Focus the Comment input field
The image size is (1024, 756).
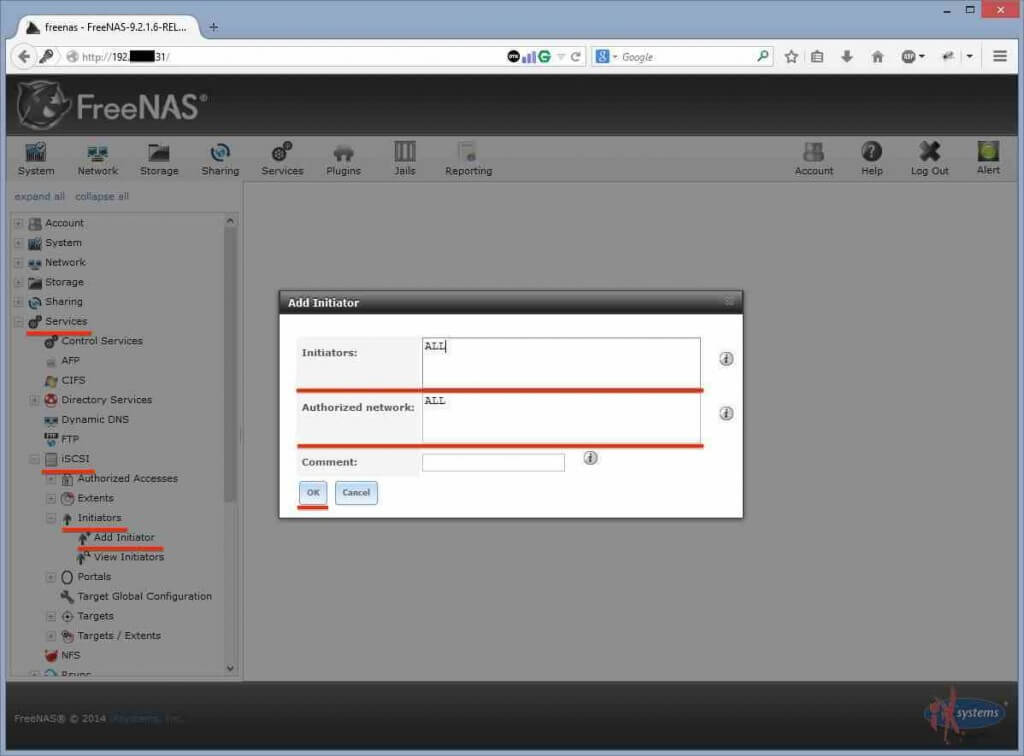point(493,462)
